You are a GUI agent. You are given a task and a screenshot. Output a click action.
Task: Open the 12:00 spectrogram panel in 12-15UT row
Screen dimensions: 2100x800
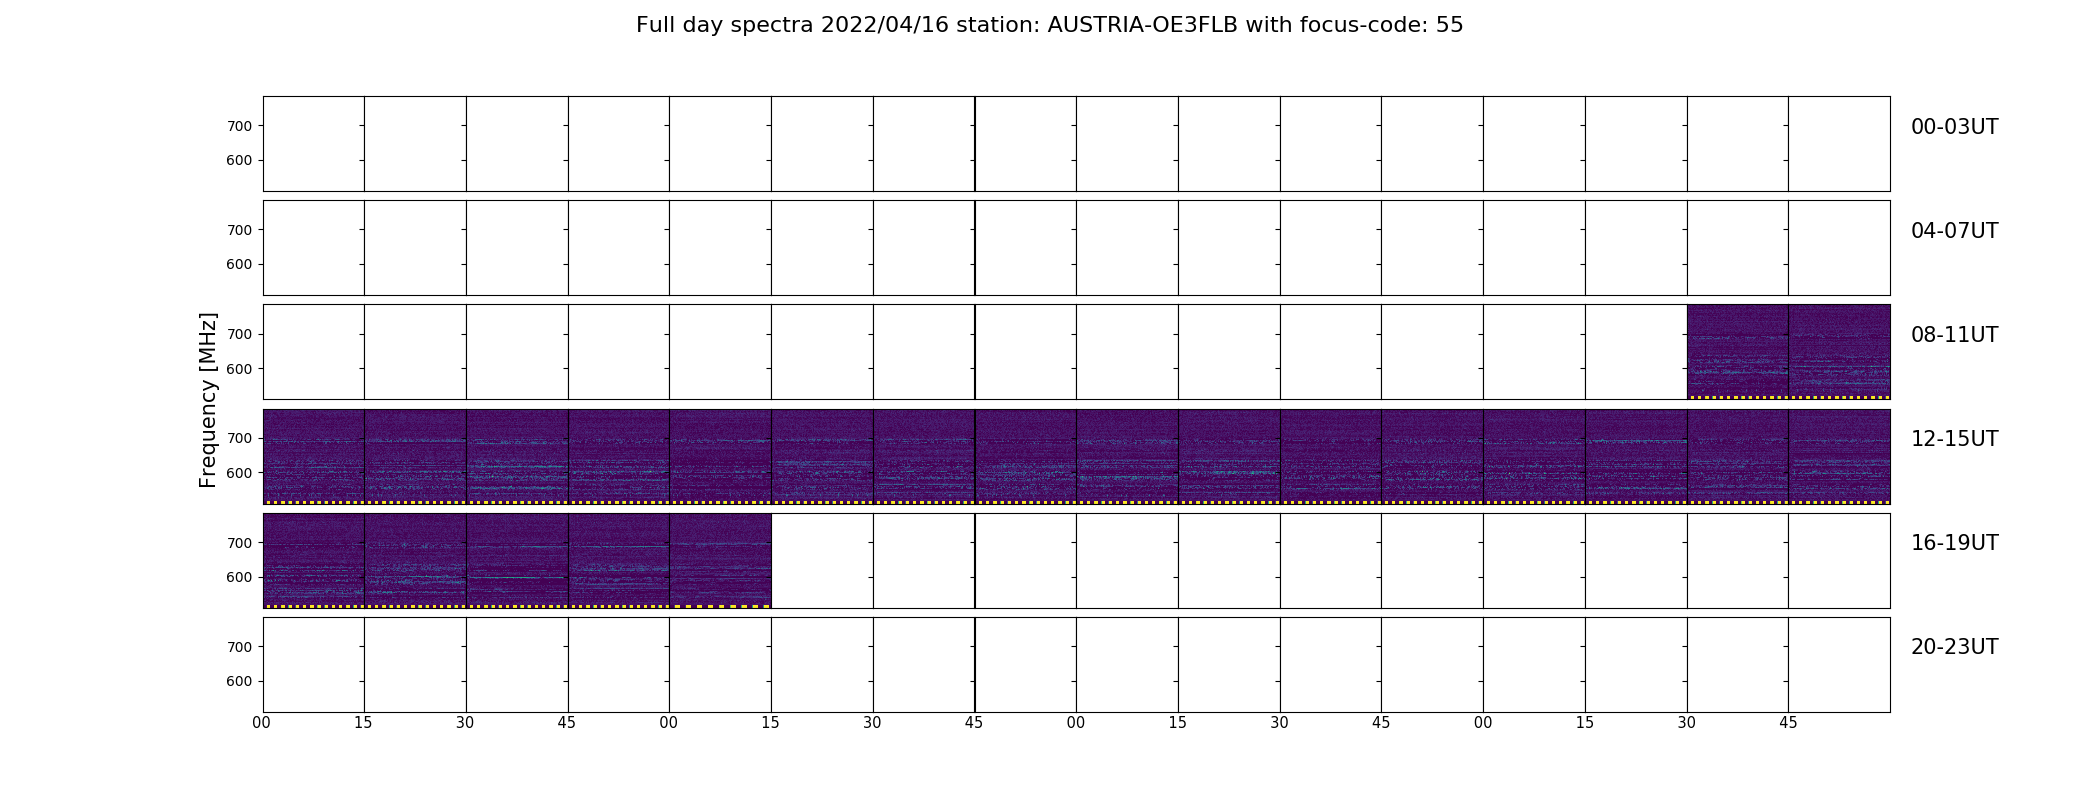pos(314,456)
